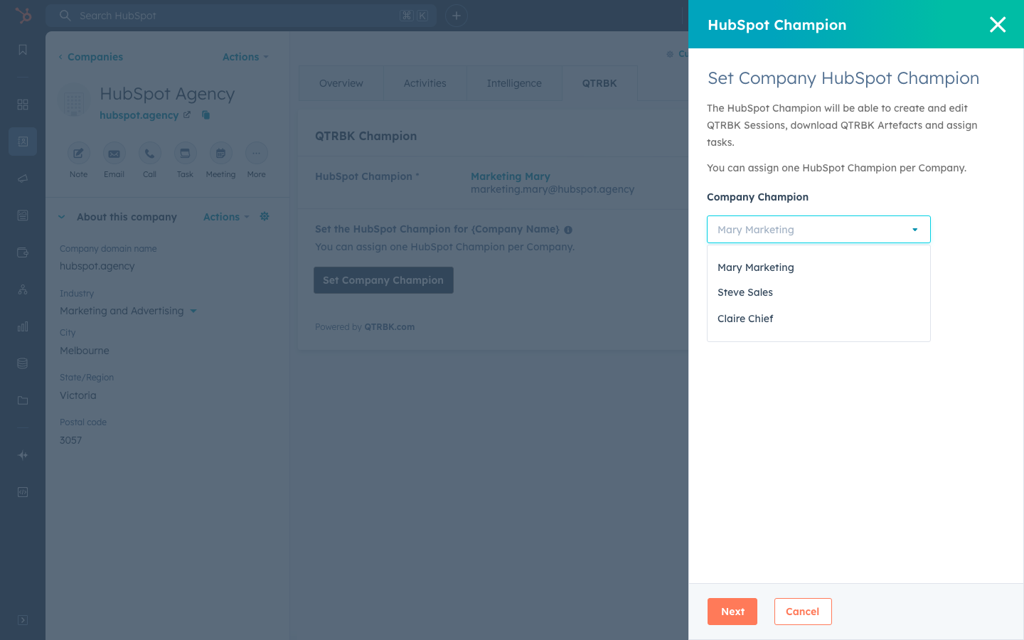This screenshot has width=1024, height=640.
Task: Switch to the Activities tab
Action: 424,83
